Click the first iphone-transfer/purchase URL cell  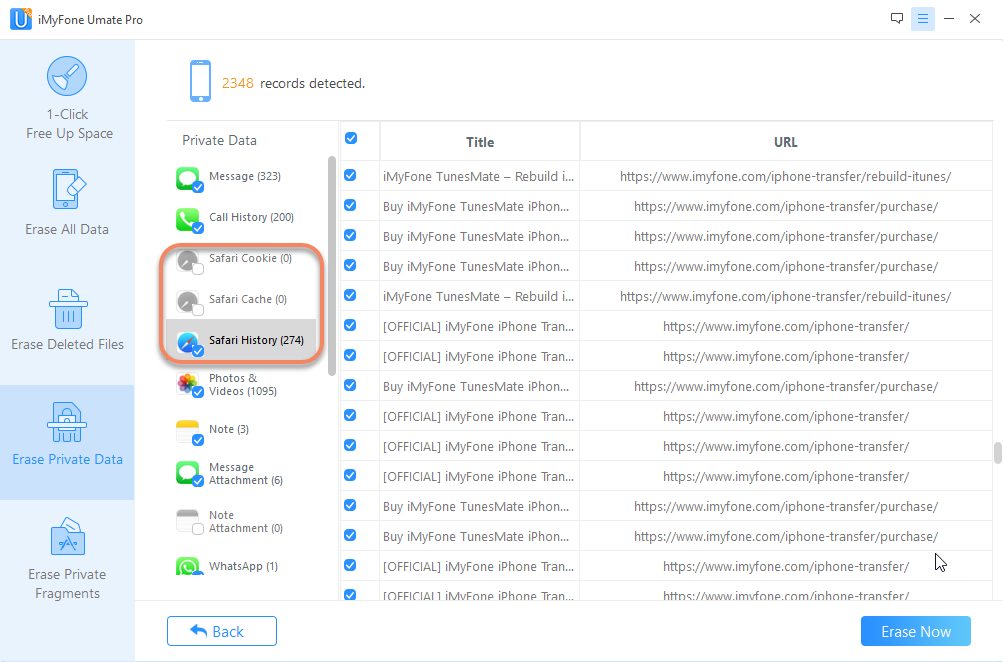click(786, 207)
